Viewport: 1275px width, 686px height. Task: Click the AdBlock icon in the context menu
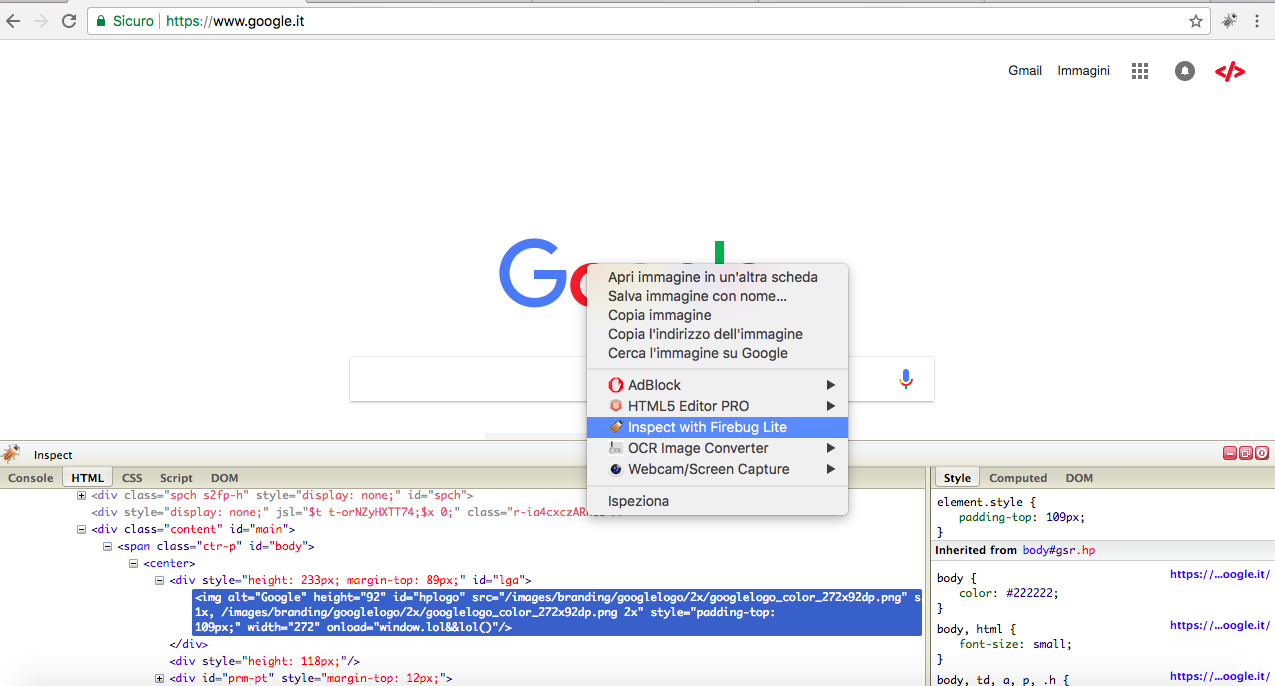tap(615, 384)
